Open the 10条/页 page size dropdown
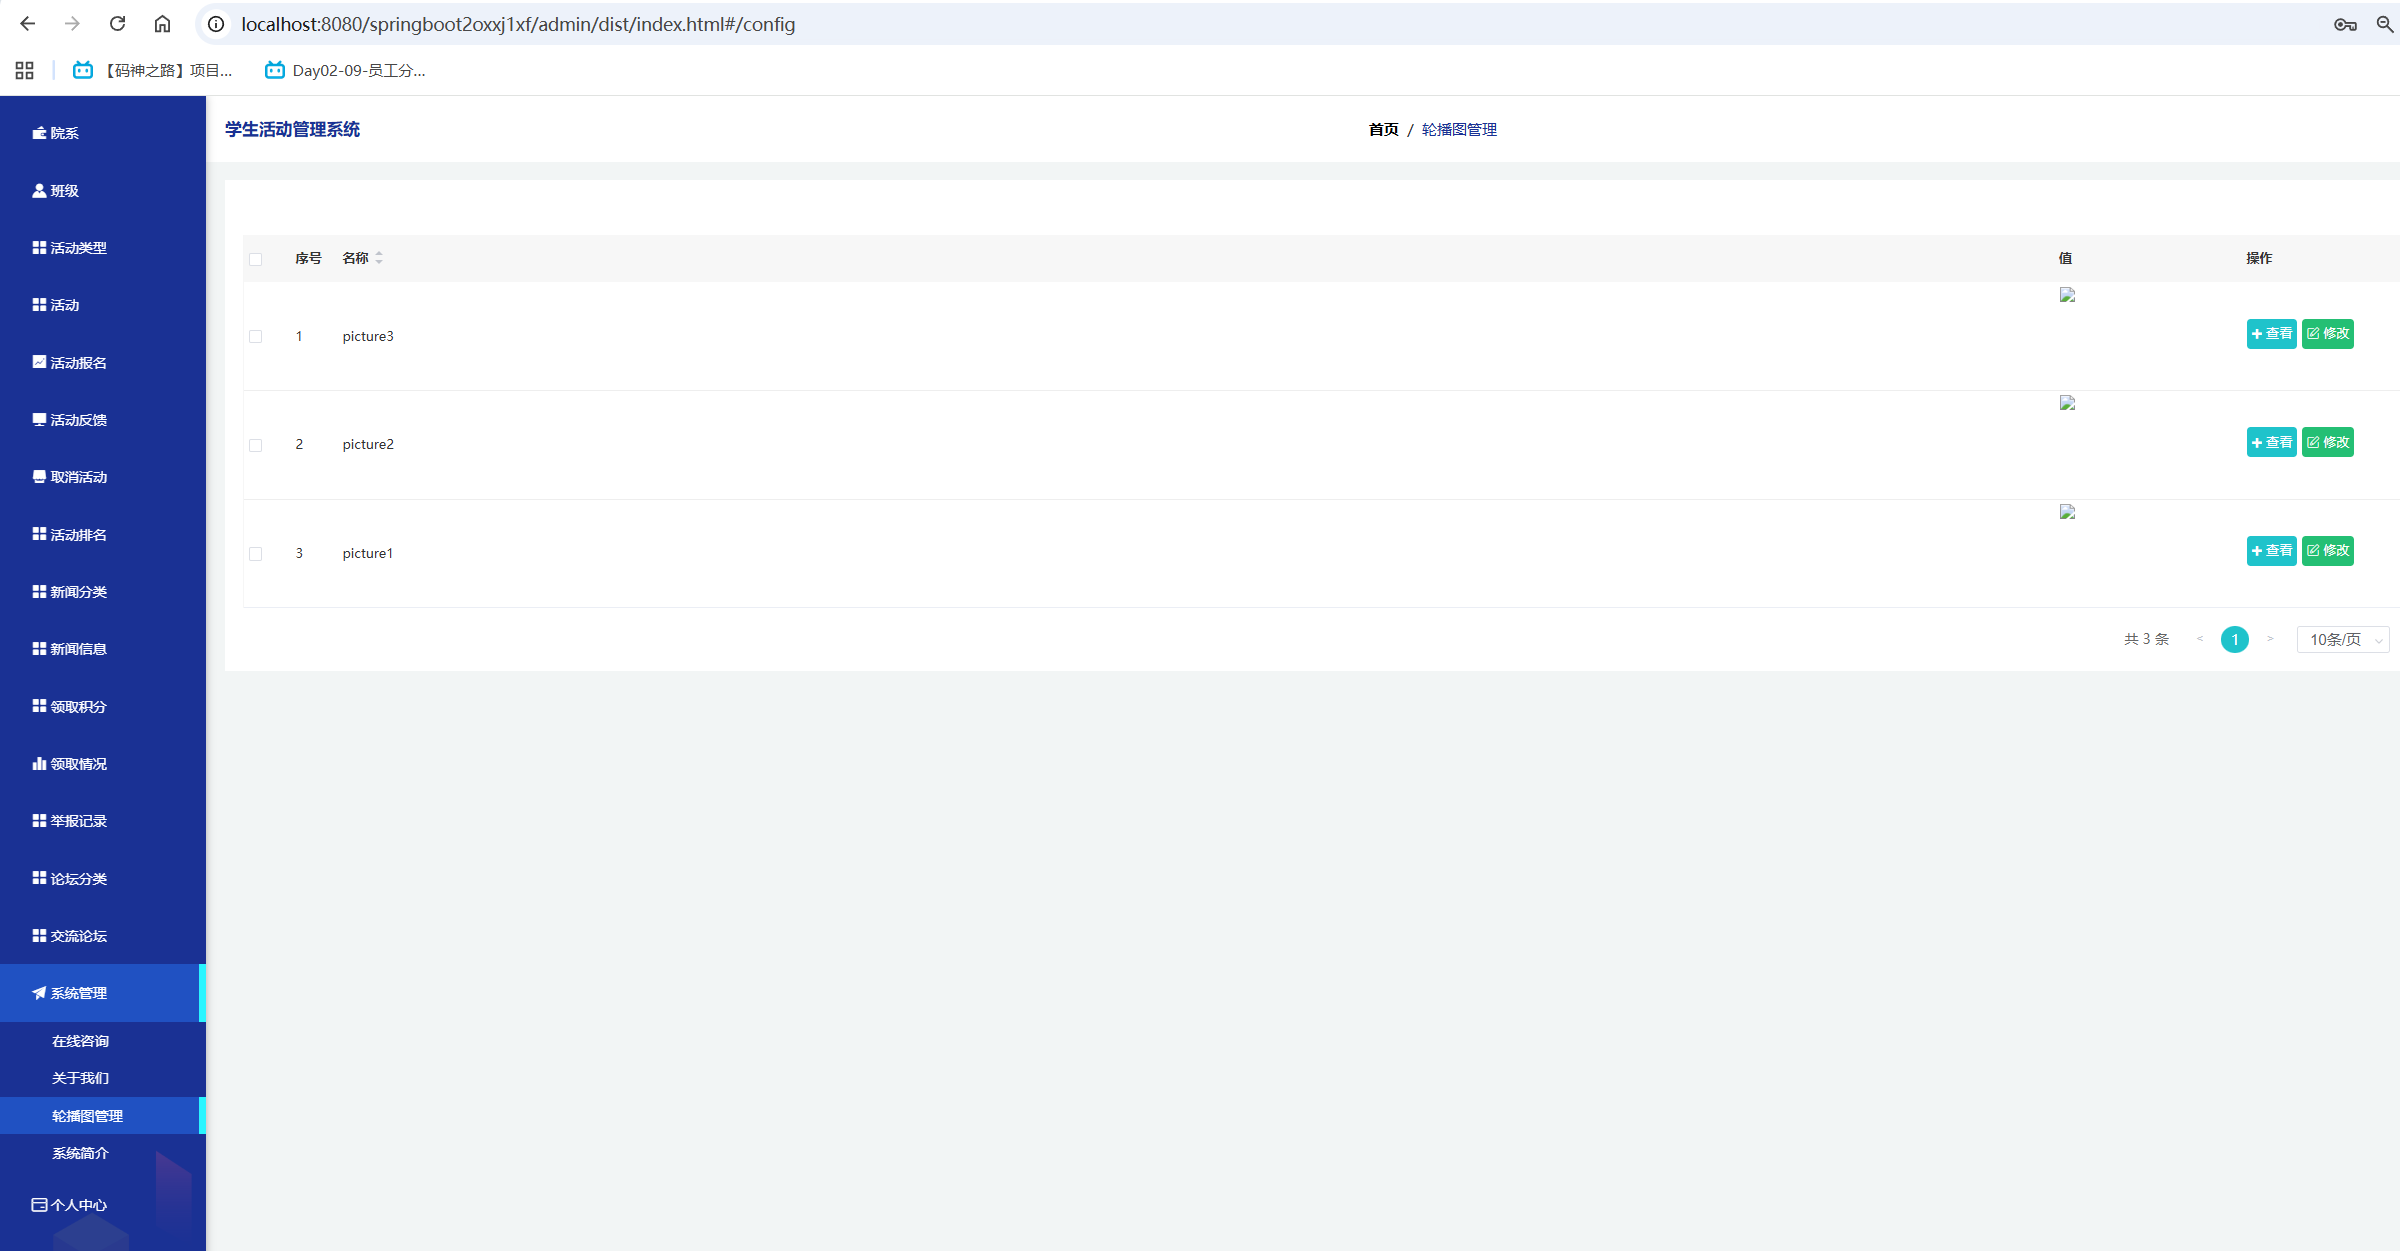This screenshot has height=1251, width=2400. coord(2343,640)
